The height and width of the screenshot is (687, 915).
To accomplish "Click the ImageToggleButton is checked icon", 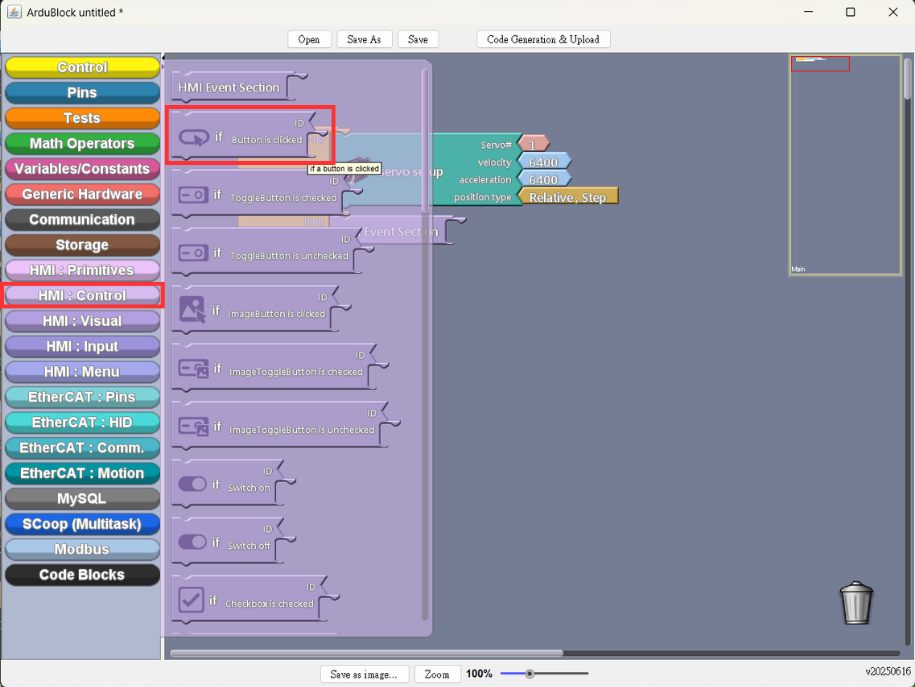I will pyautogui.click(x=193, y=368).
